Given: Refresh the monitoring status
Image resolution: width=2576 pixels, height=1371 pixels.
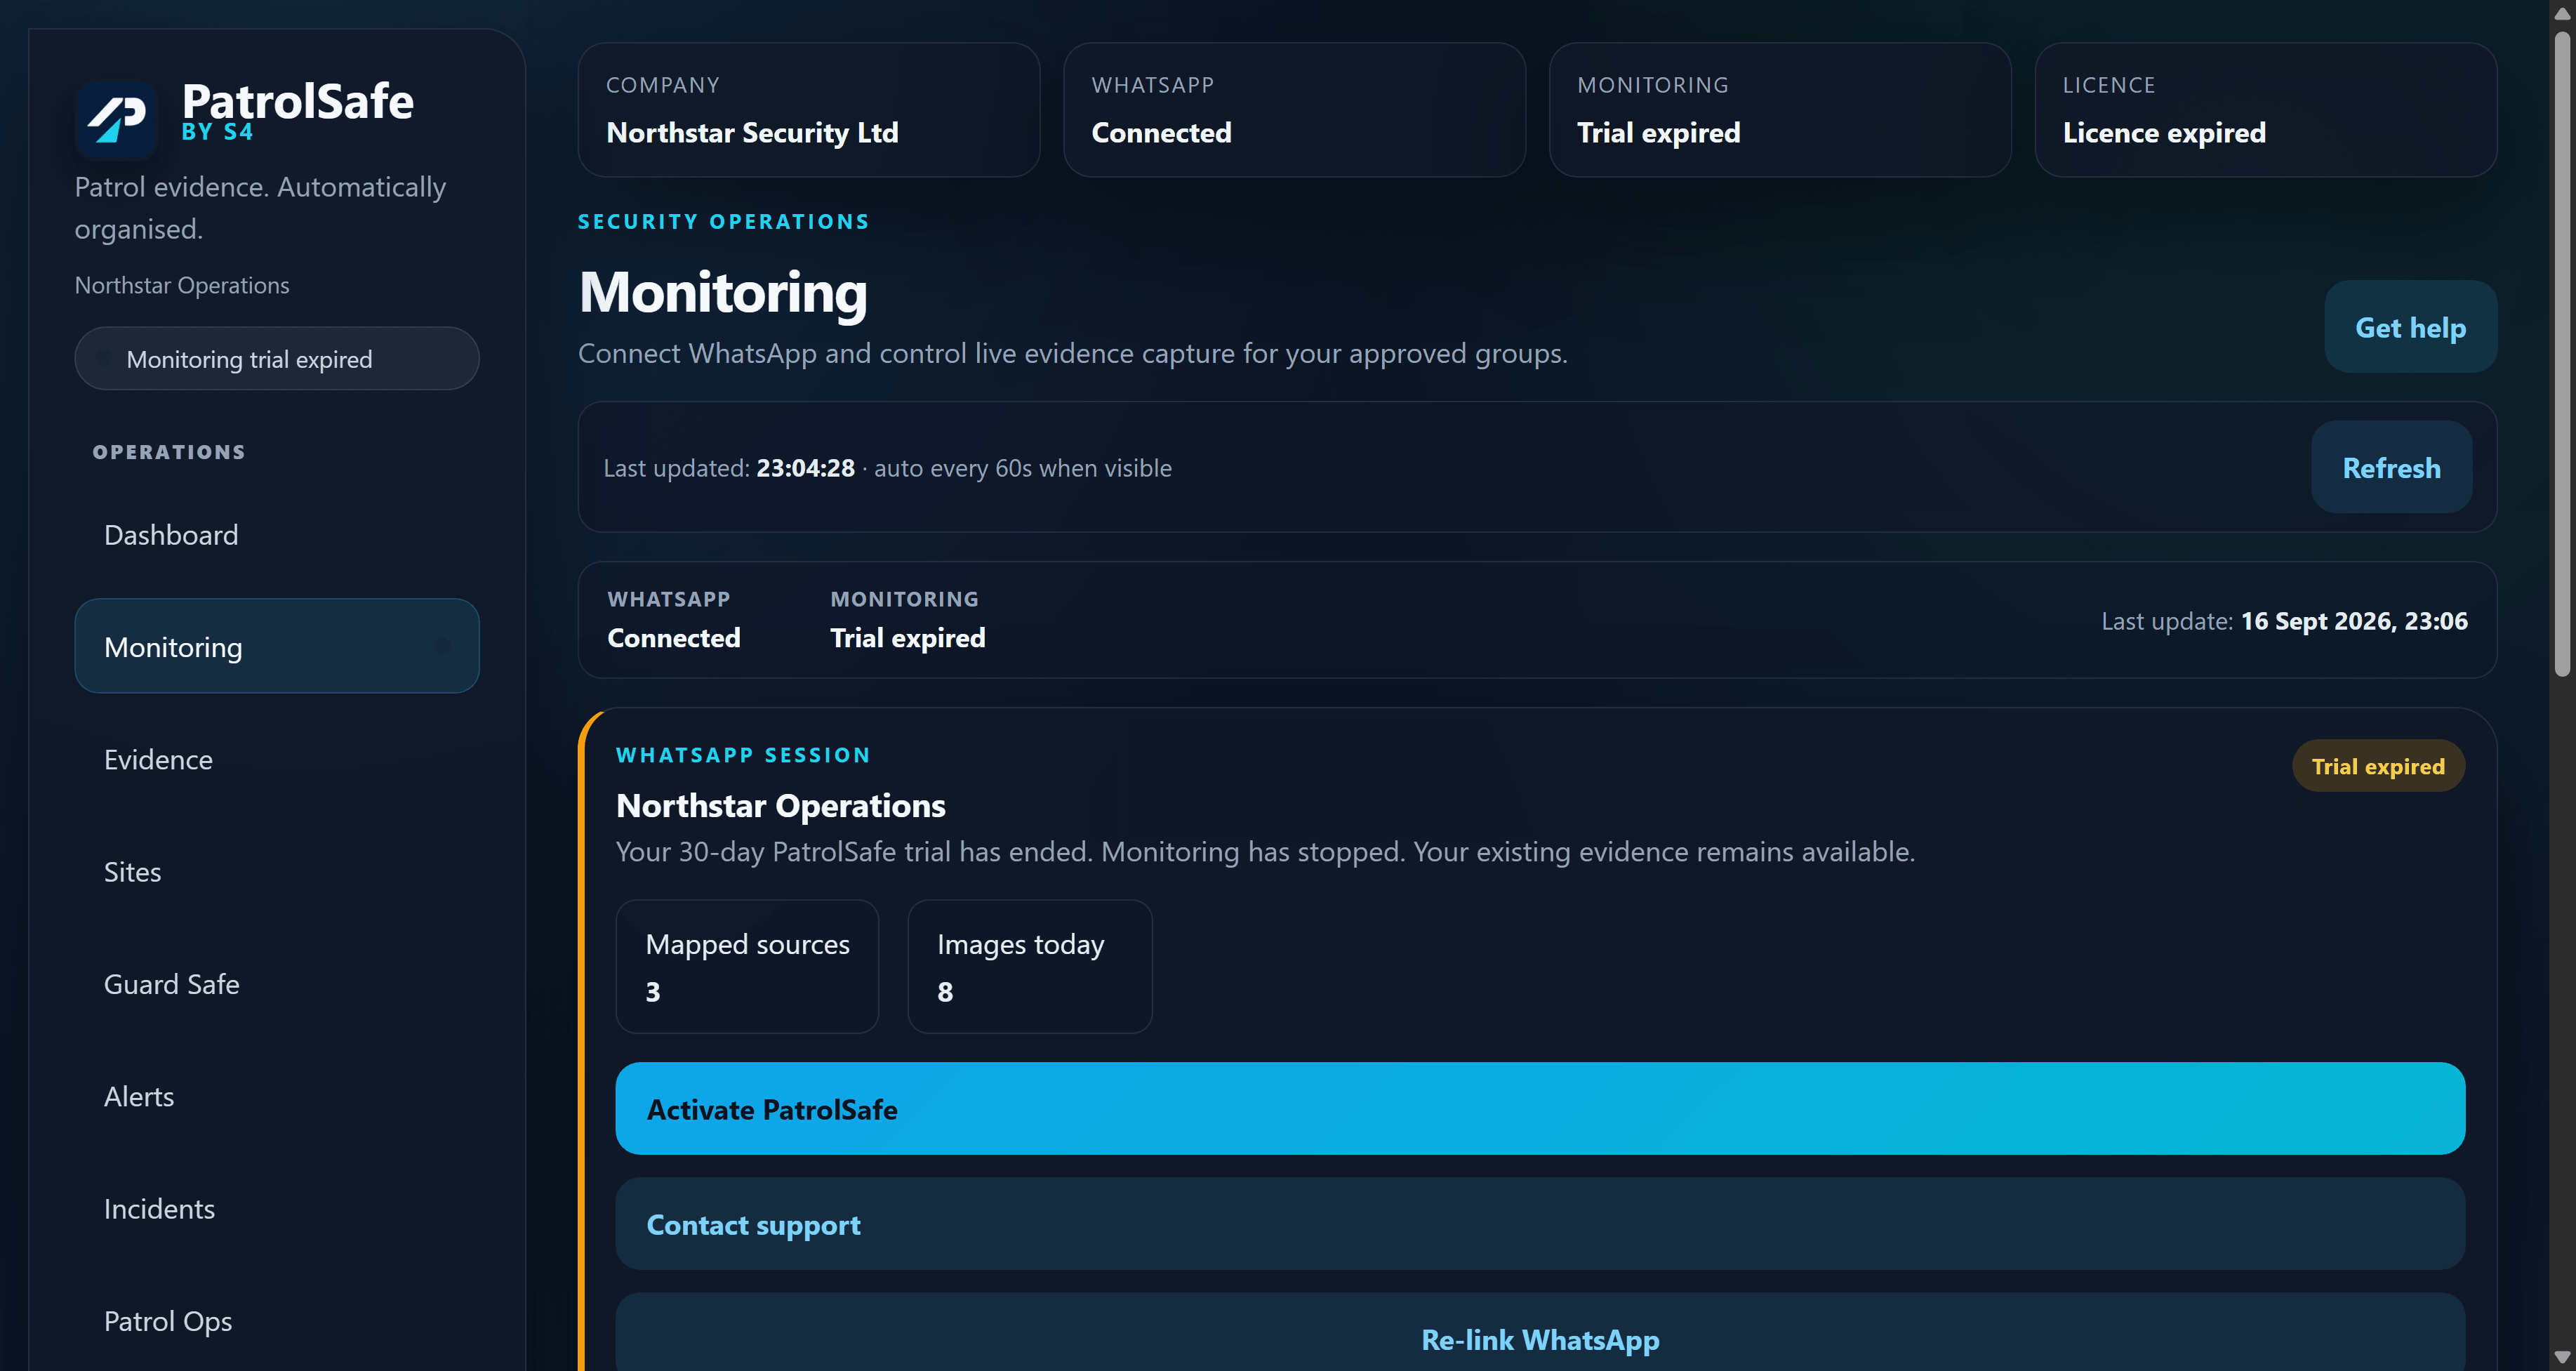Looking at the screenshot, I should click(x=2391, y=467).
